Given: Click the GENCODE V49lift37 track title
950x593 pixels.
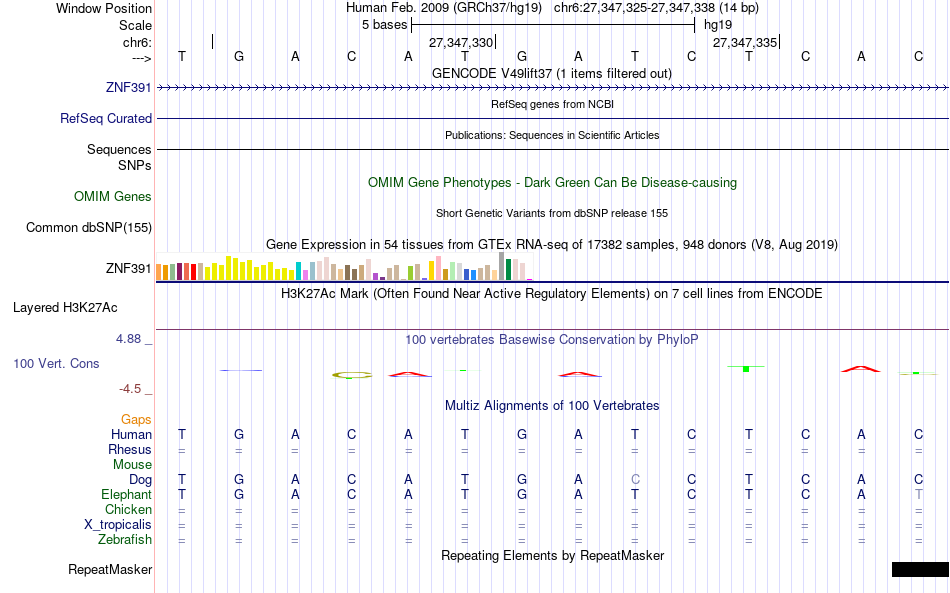Looking at the screenshot, I should [x=551, y=73].
